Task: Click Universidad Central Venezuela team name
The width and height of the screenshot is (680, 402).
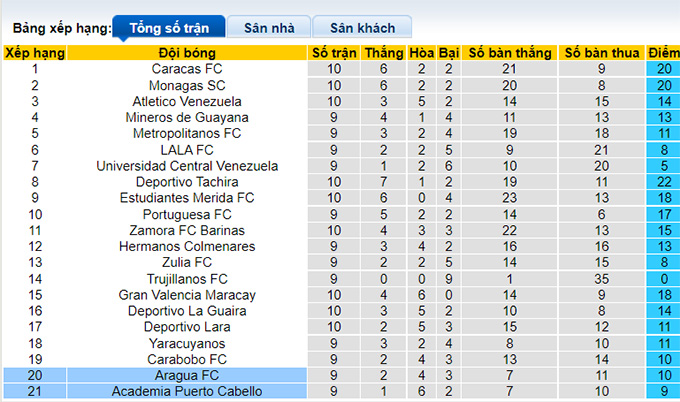Action: click(x=187, y=166)
